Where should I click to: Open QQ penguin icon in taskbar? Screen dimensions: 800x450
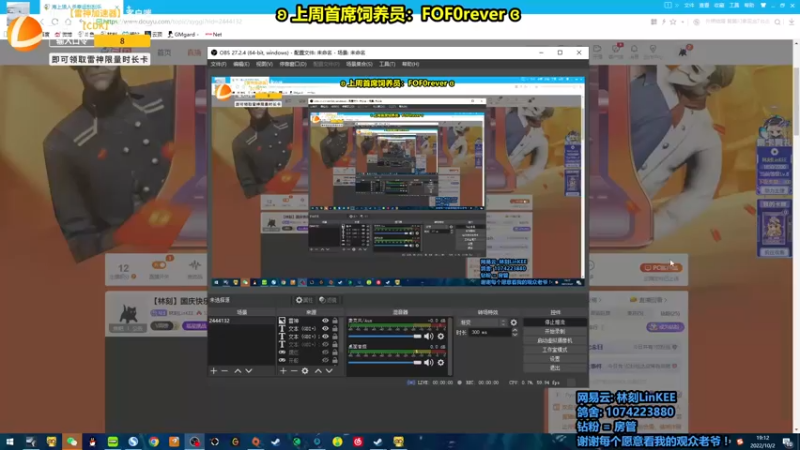point(92,441)
